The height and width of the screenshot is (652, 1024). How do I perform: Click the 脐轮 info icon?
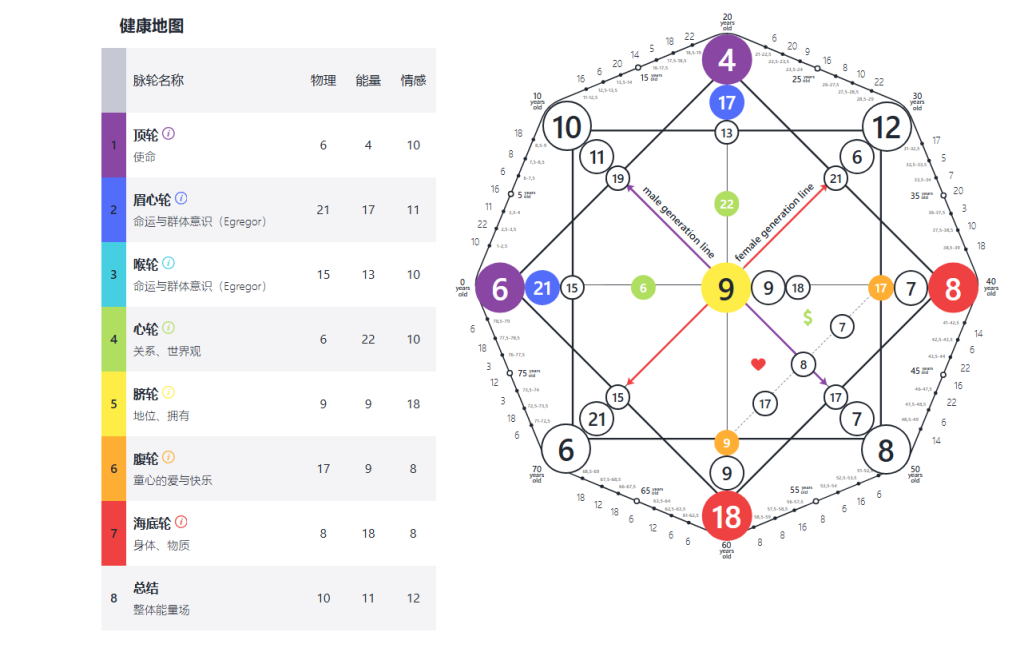[x=169, y=393]
